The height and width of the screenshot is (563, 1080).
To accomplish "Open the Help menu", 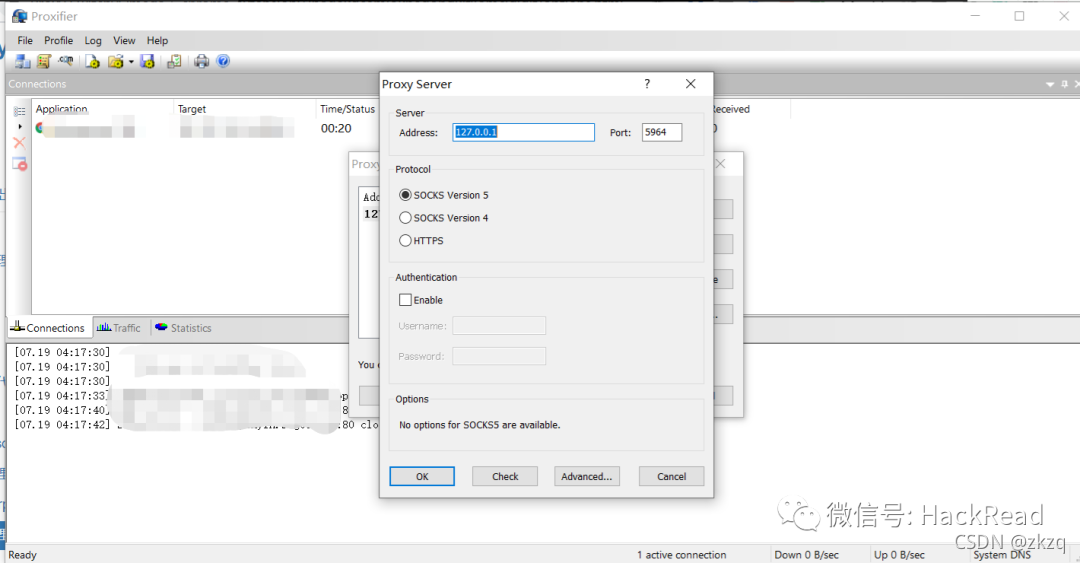I will (157, 41).
